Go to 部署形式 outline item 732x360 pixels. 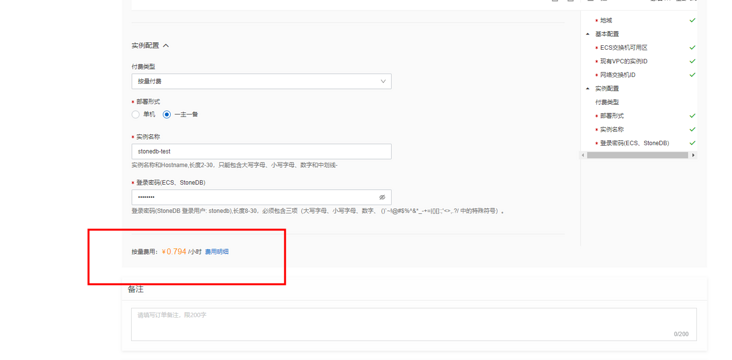612,116
